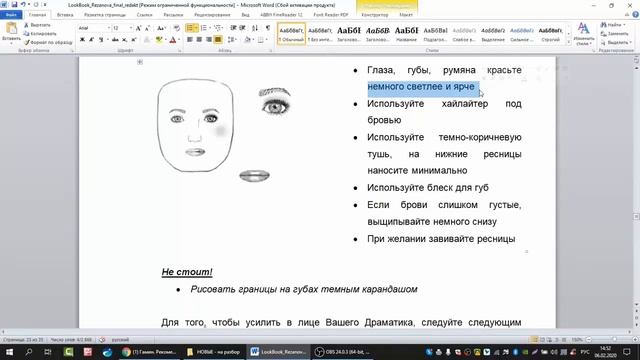The width and height of the screenshot is (640, 360).
Task: Open Заменить replace dialog
Action: click(x=615, y=33)
